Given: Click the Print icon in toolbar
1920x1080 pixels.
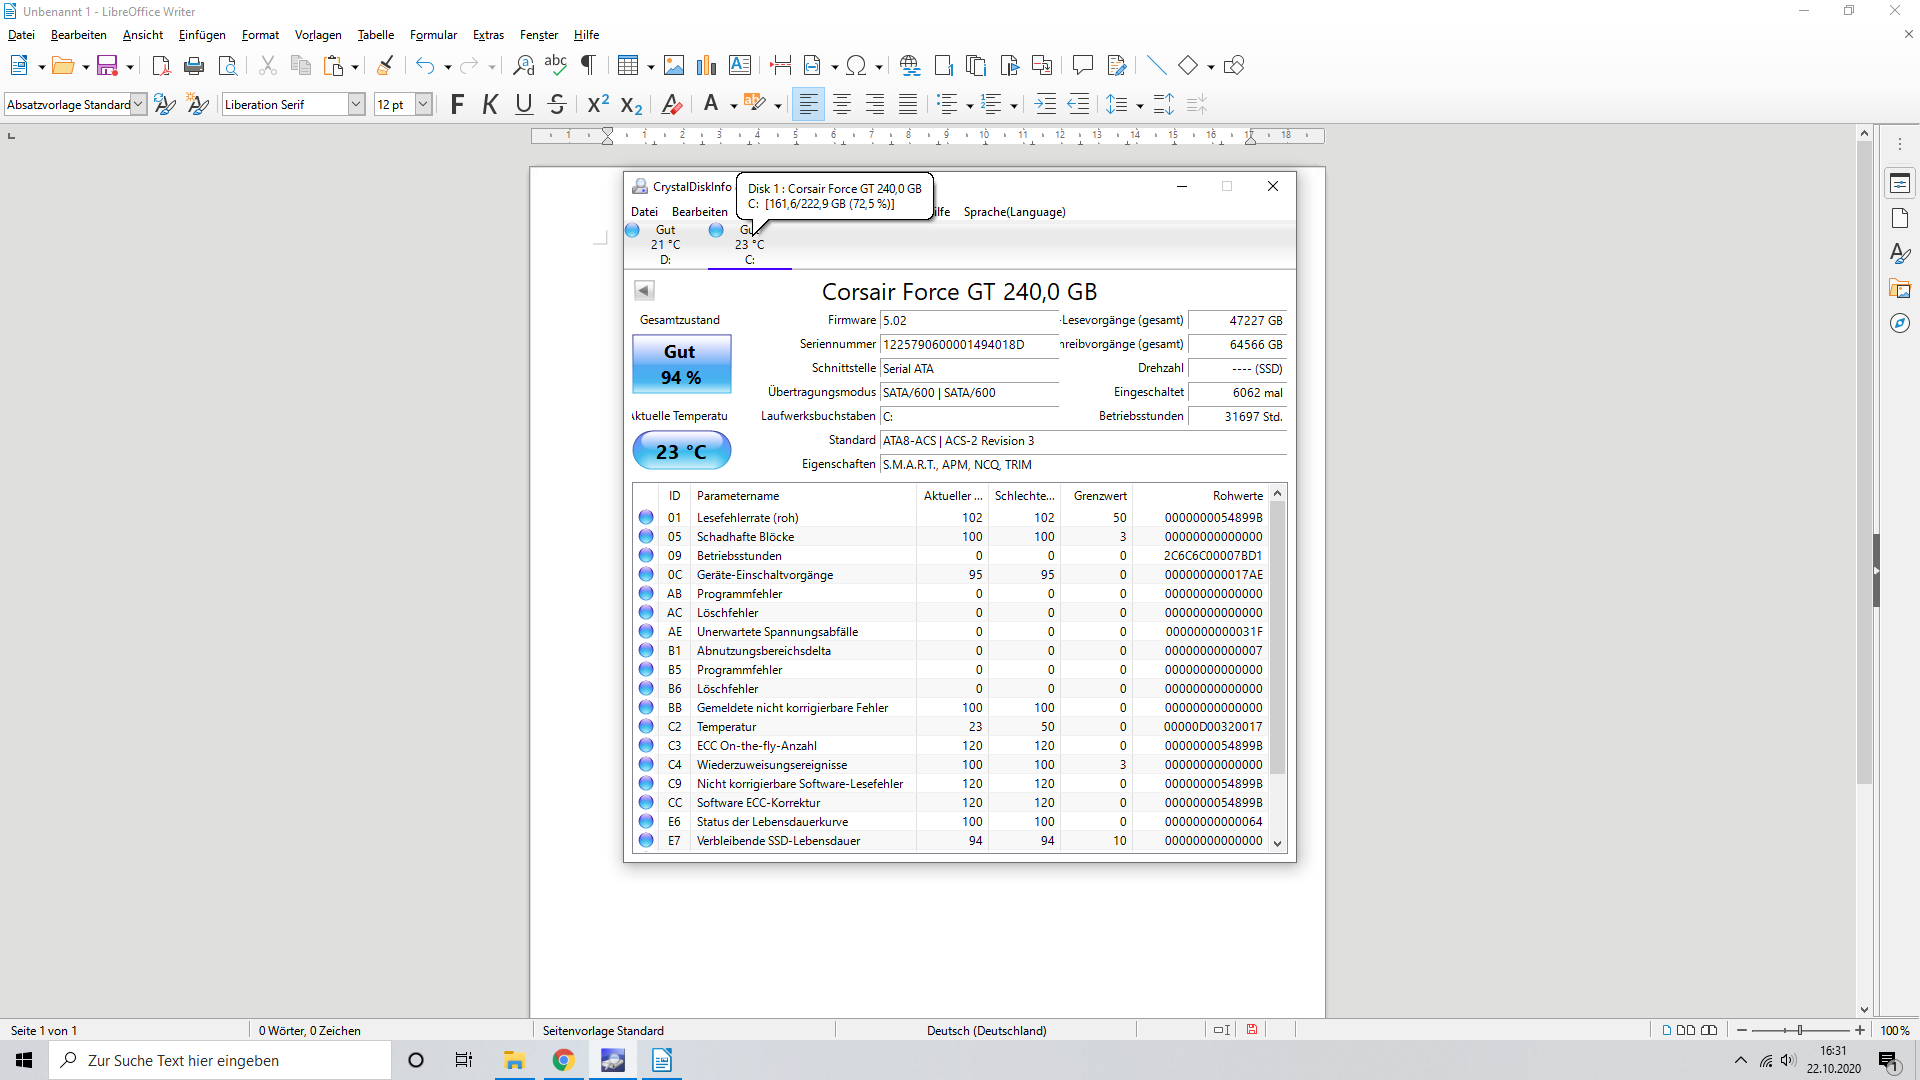Looking at the screenshot, I should pos(194,66).
